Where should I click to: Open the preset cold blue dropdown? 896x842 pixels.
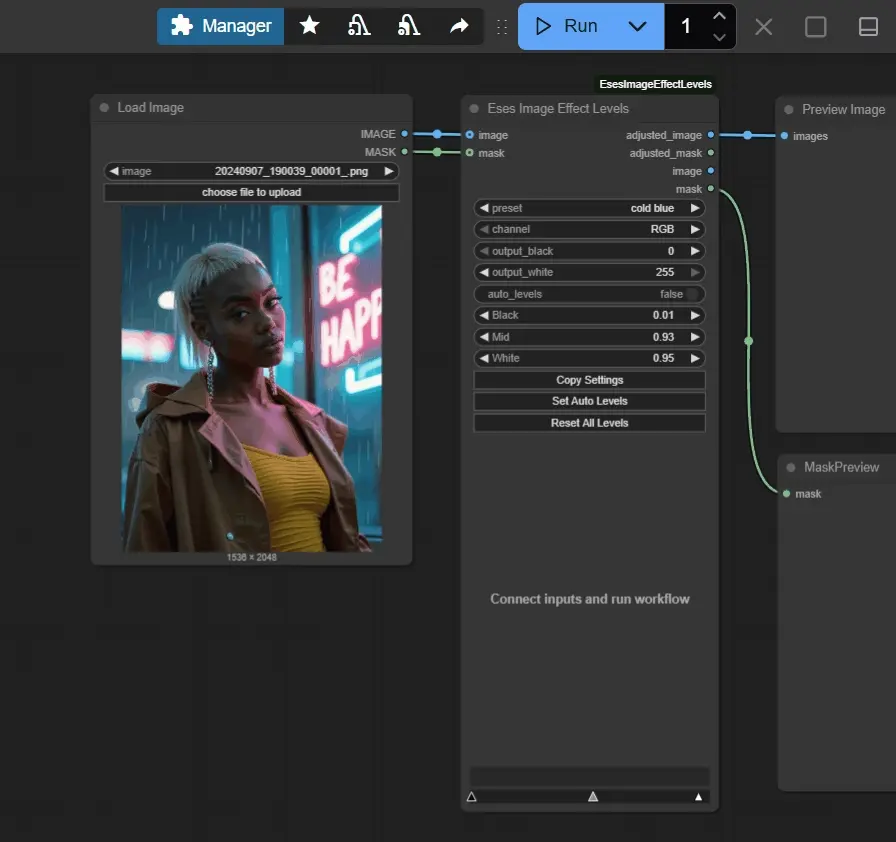pyautogui.click(x=589, y=208)
